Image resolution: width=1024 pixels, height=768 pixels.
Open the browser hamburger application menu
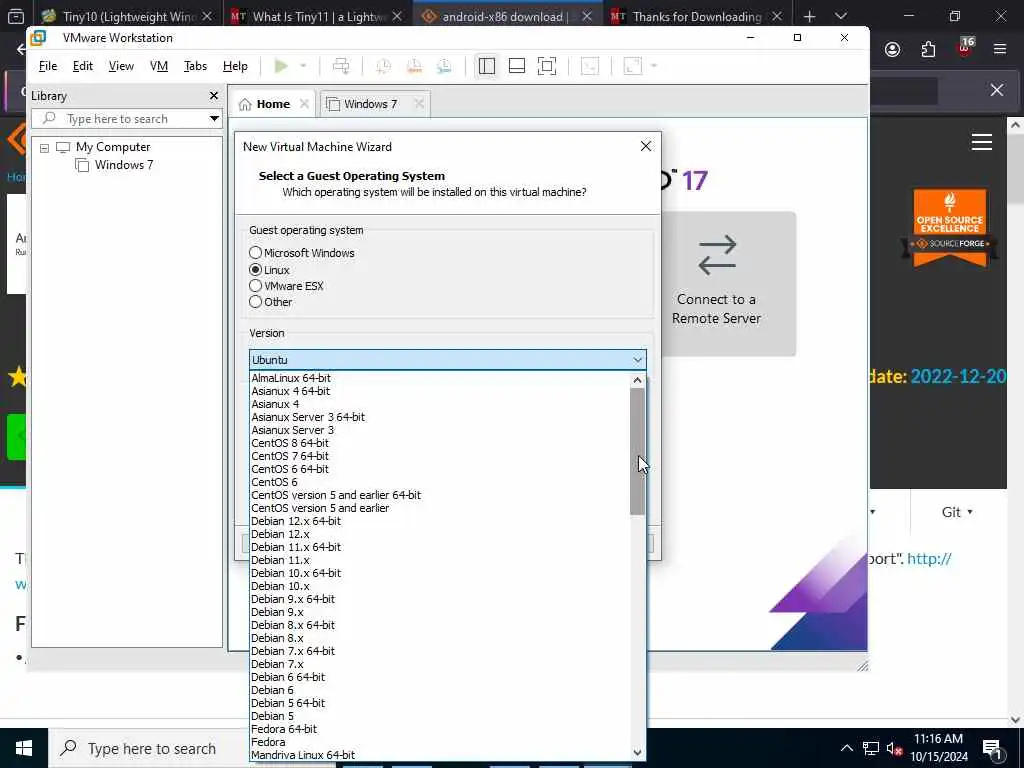point(1000,49)
